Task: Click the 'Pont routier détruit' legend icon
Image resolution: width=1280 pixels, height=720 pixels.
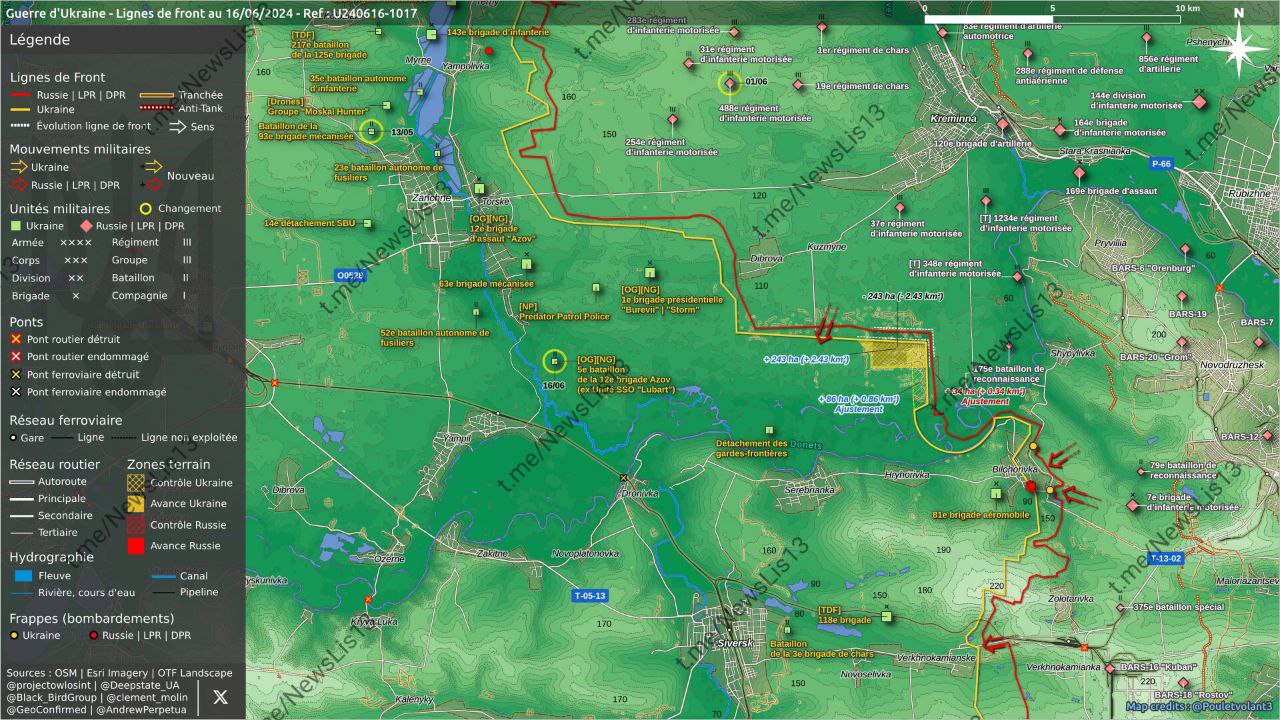Action: coord(16,340)
